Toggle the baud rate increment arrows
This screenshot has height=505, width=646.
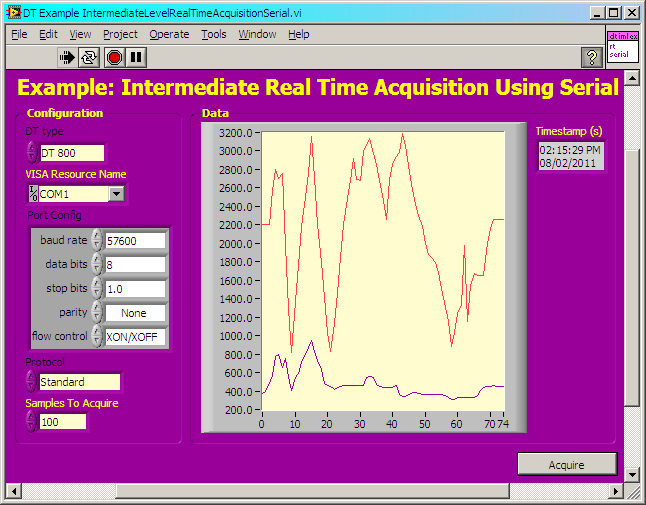pyautogui.click(x=96, y=240)
